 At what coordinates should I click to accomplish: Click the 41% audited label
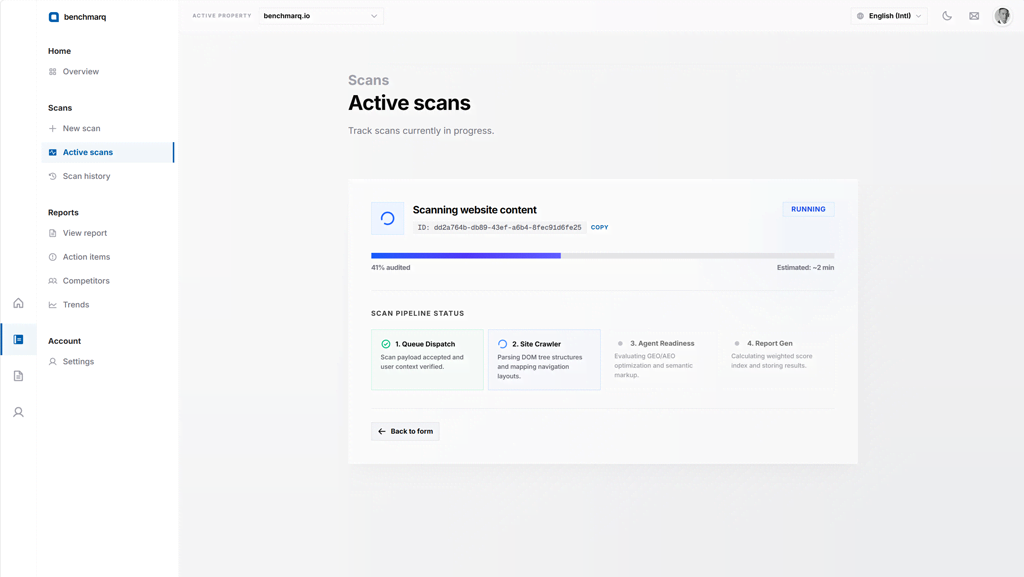(391, 268)
